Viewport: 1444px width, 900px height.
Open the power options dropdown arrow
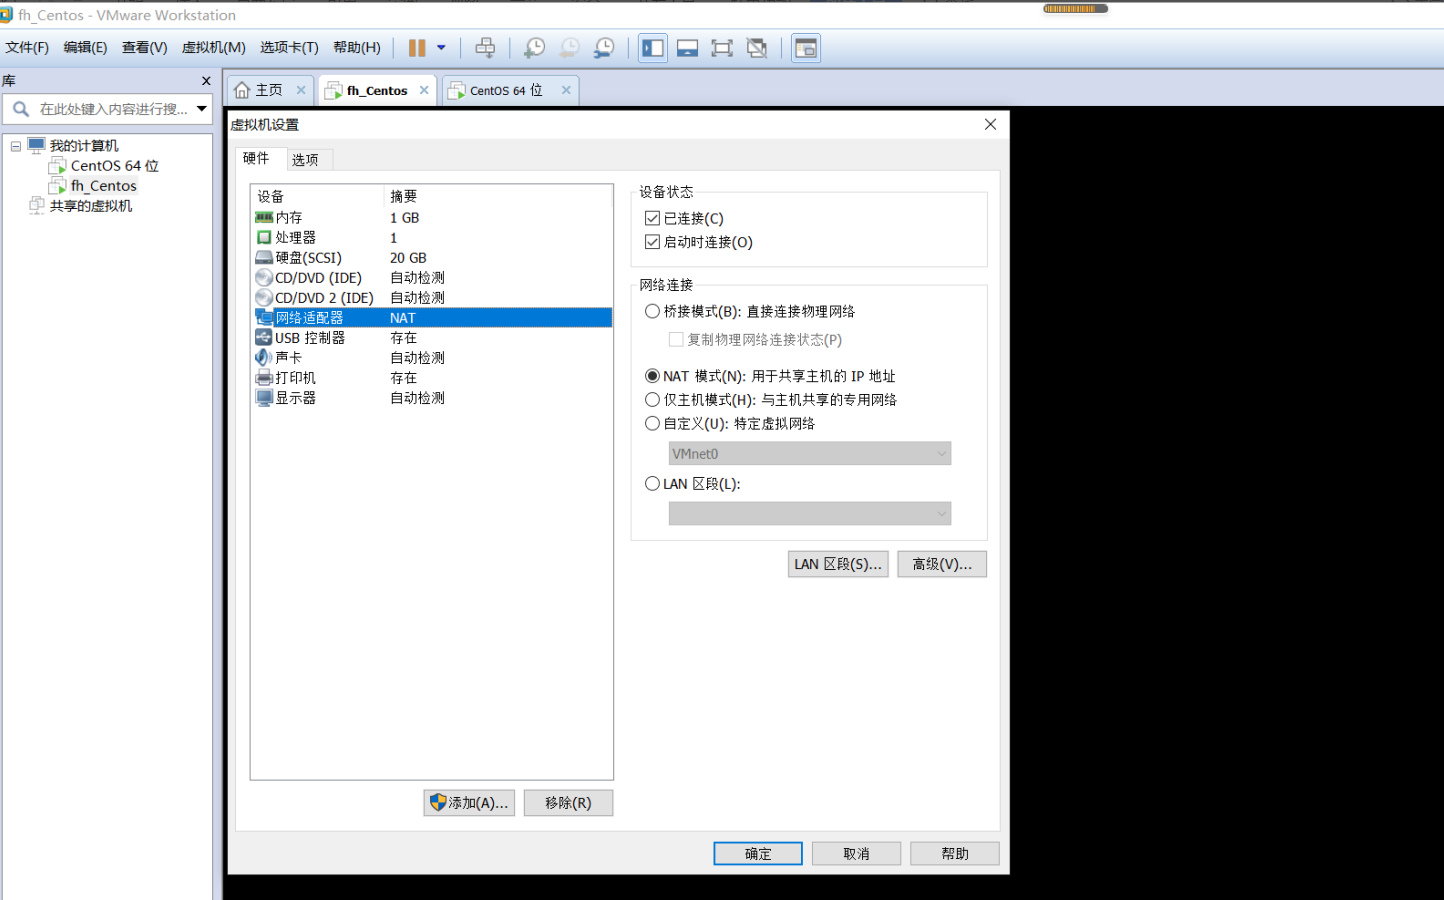(441, 48)
